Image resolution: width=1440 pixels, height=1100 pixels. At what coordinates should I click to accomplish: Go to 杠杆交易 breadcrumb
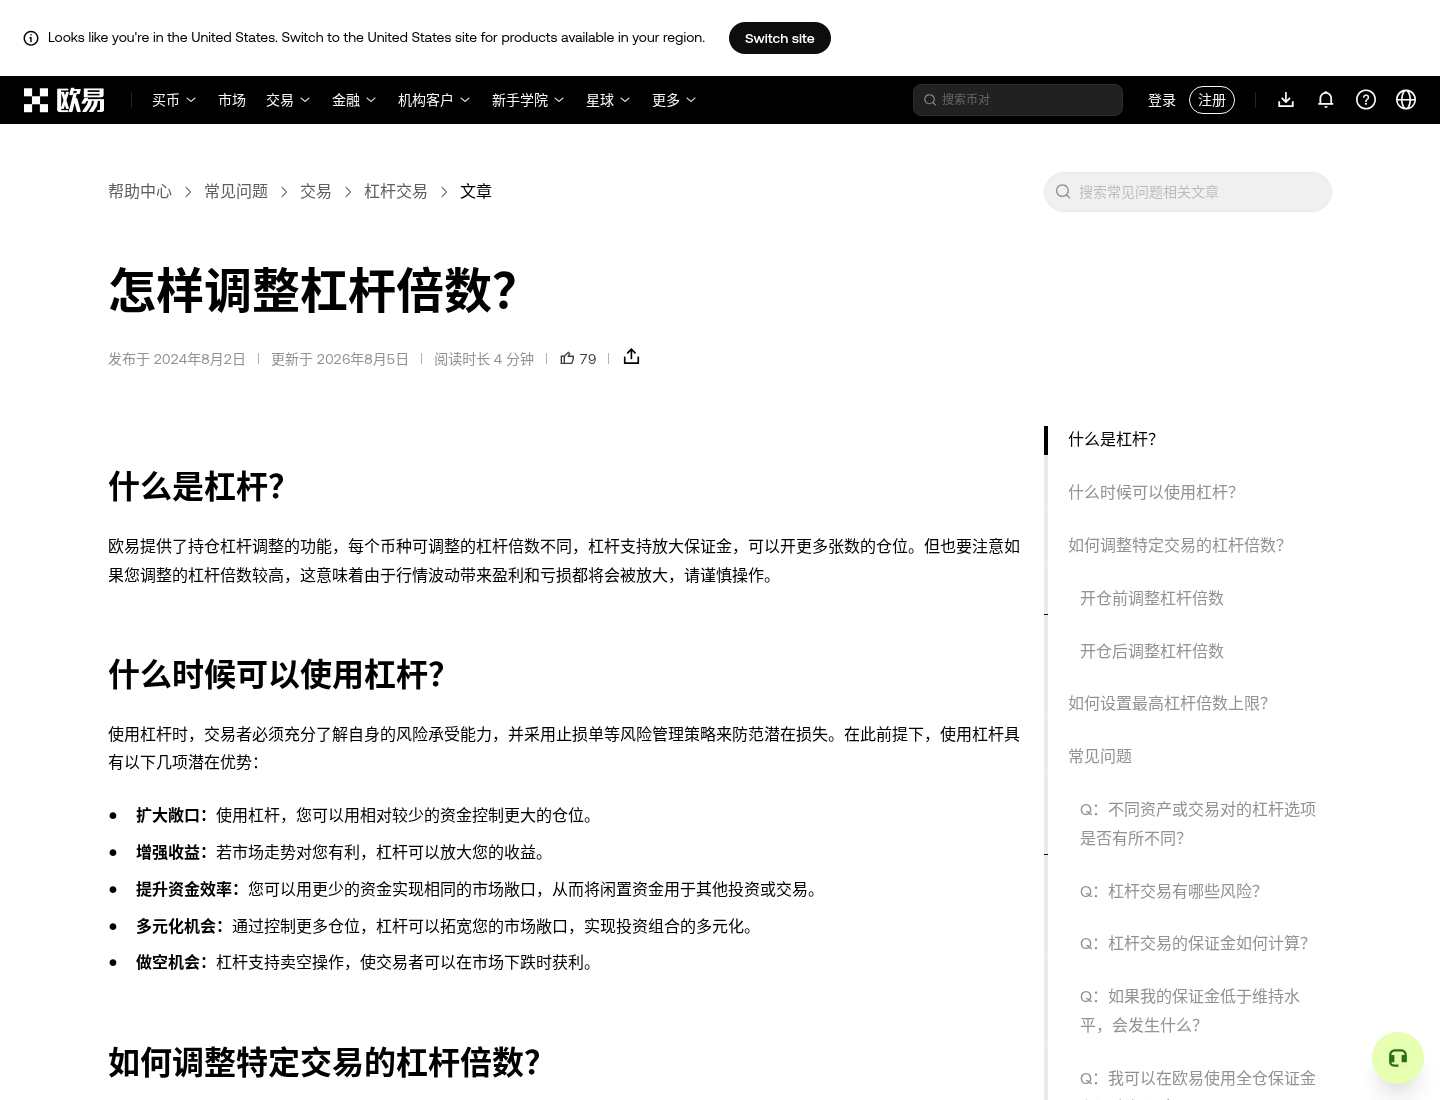(x=396, y=191)
